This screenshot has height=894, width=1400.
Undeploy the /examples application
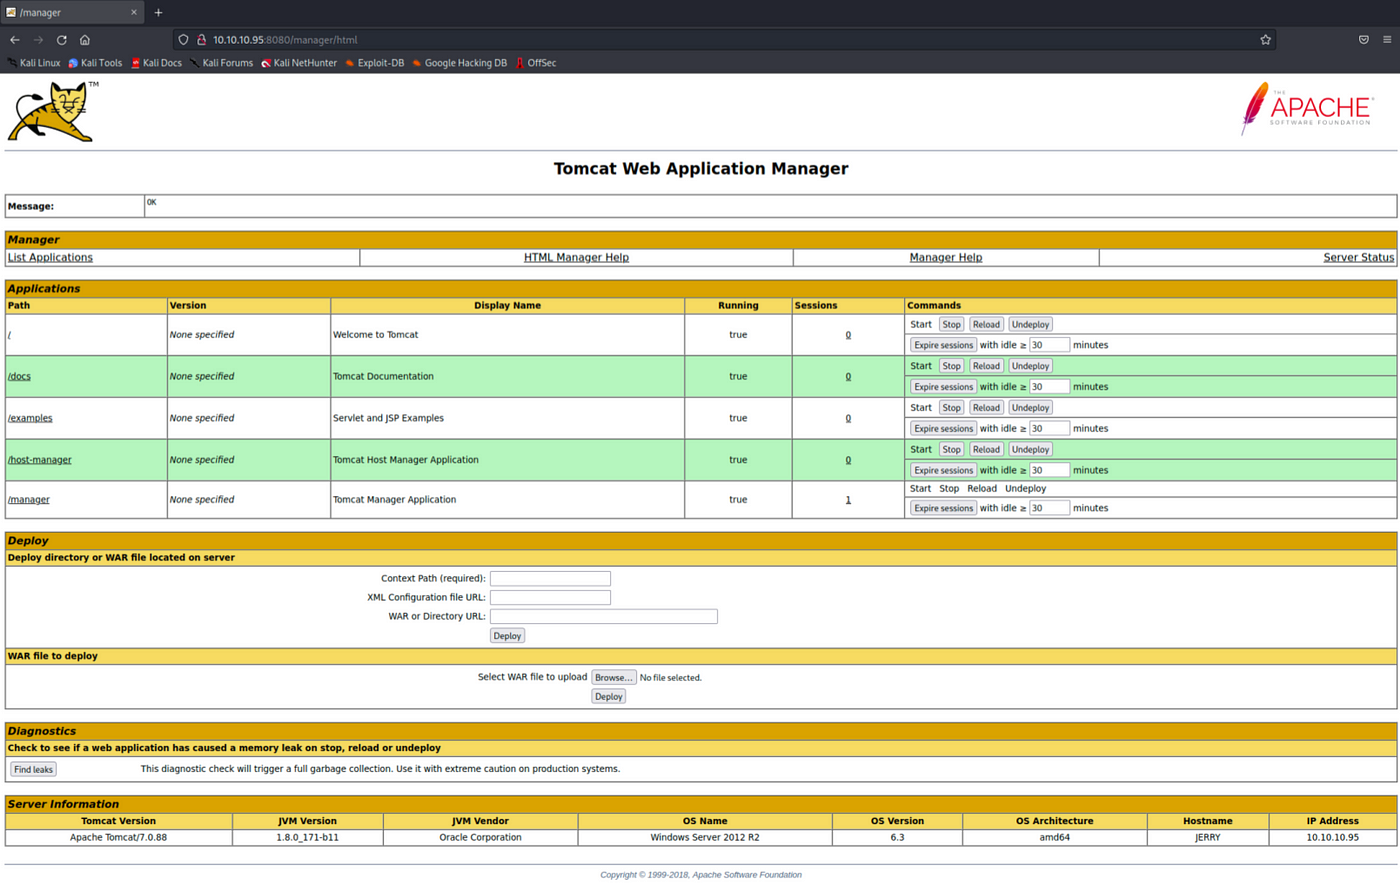pos(1030,408)
